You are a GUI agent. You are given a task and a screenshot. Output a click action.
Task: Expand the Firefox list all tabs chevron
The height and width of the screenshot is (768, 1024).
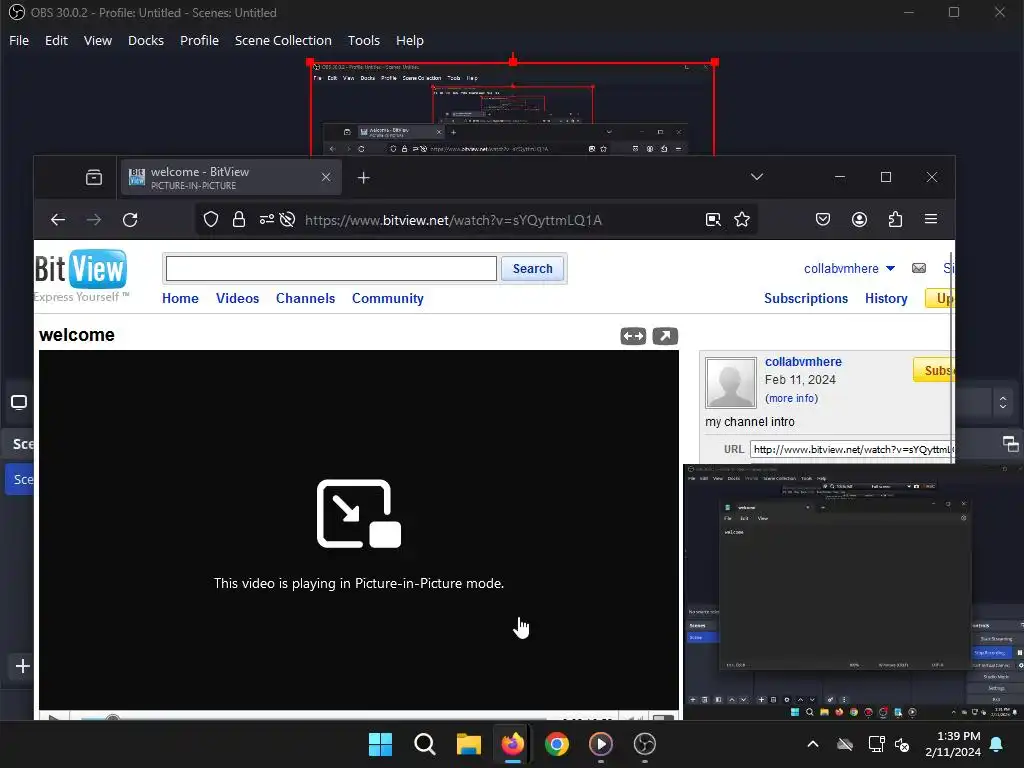[757, 177]
